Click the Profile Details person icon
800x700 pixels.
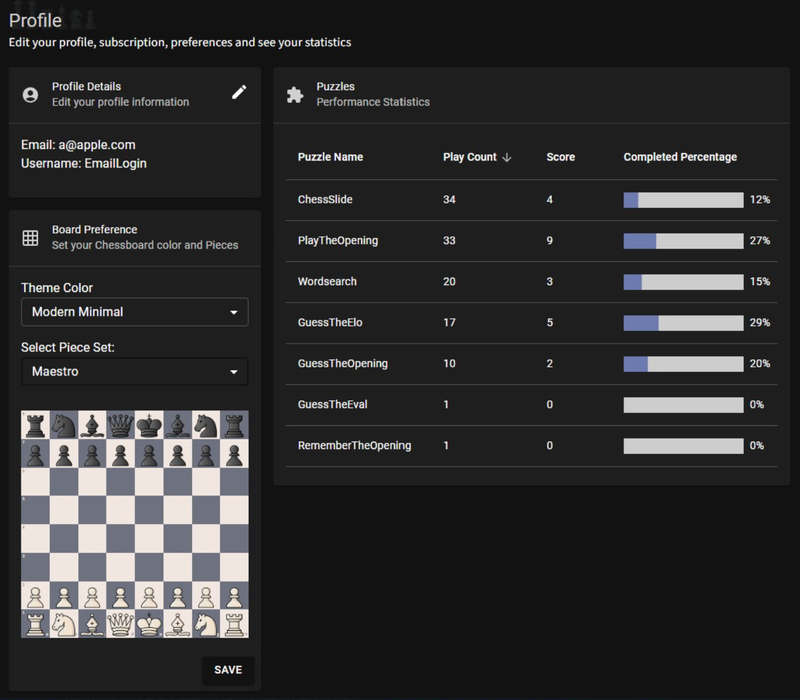click(30, 95)
